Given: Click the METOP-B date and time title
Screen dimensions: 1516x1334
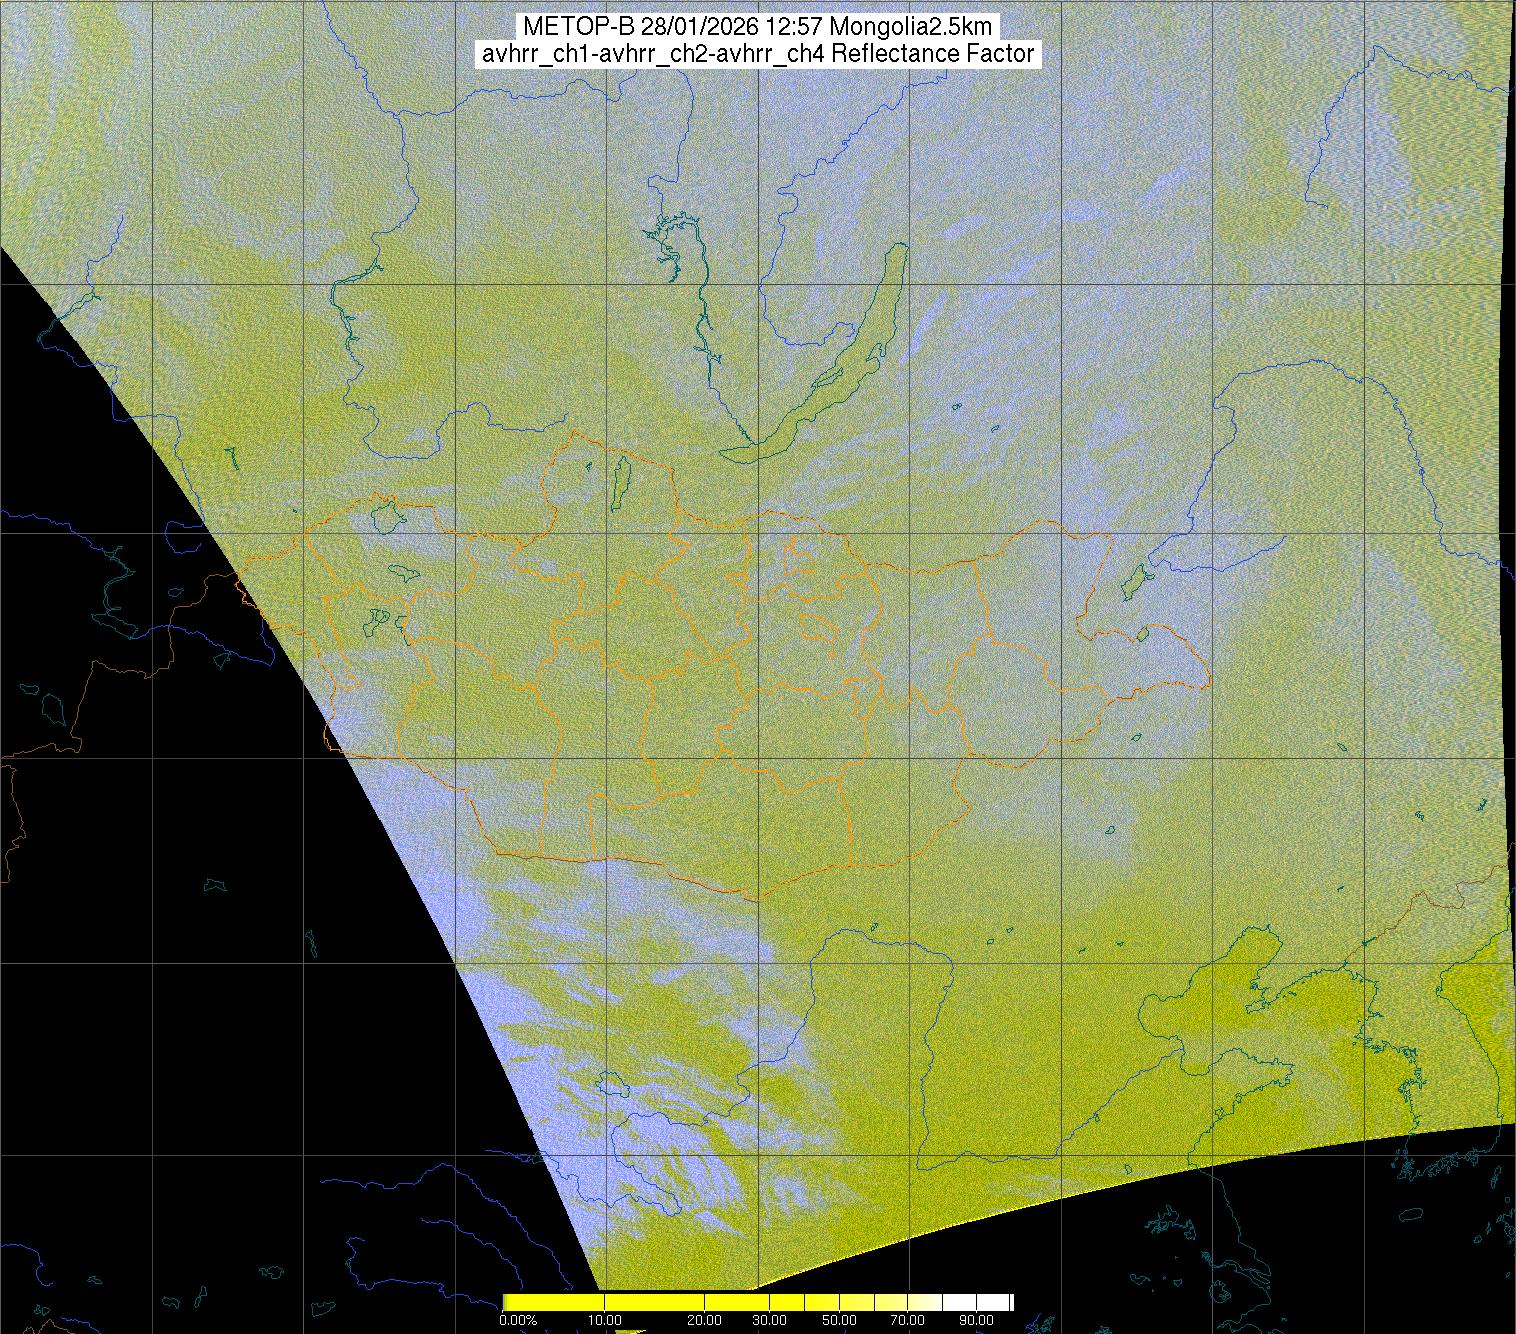Looking at the screenshot, I should [757, 26].
